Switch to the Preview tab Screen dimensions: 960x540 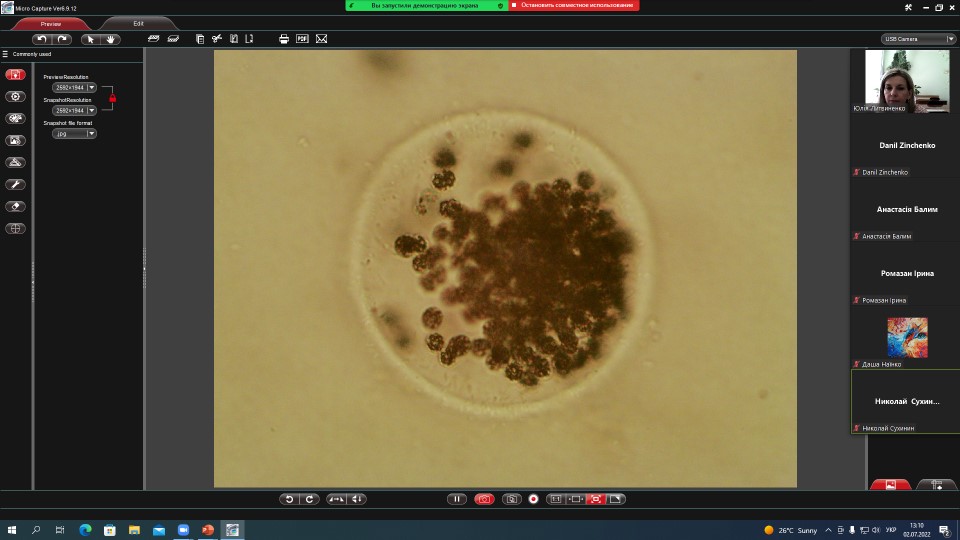[x=51, y=24]
